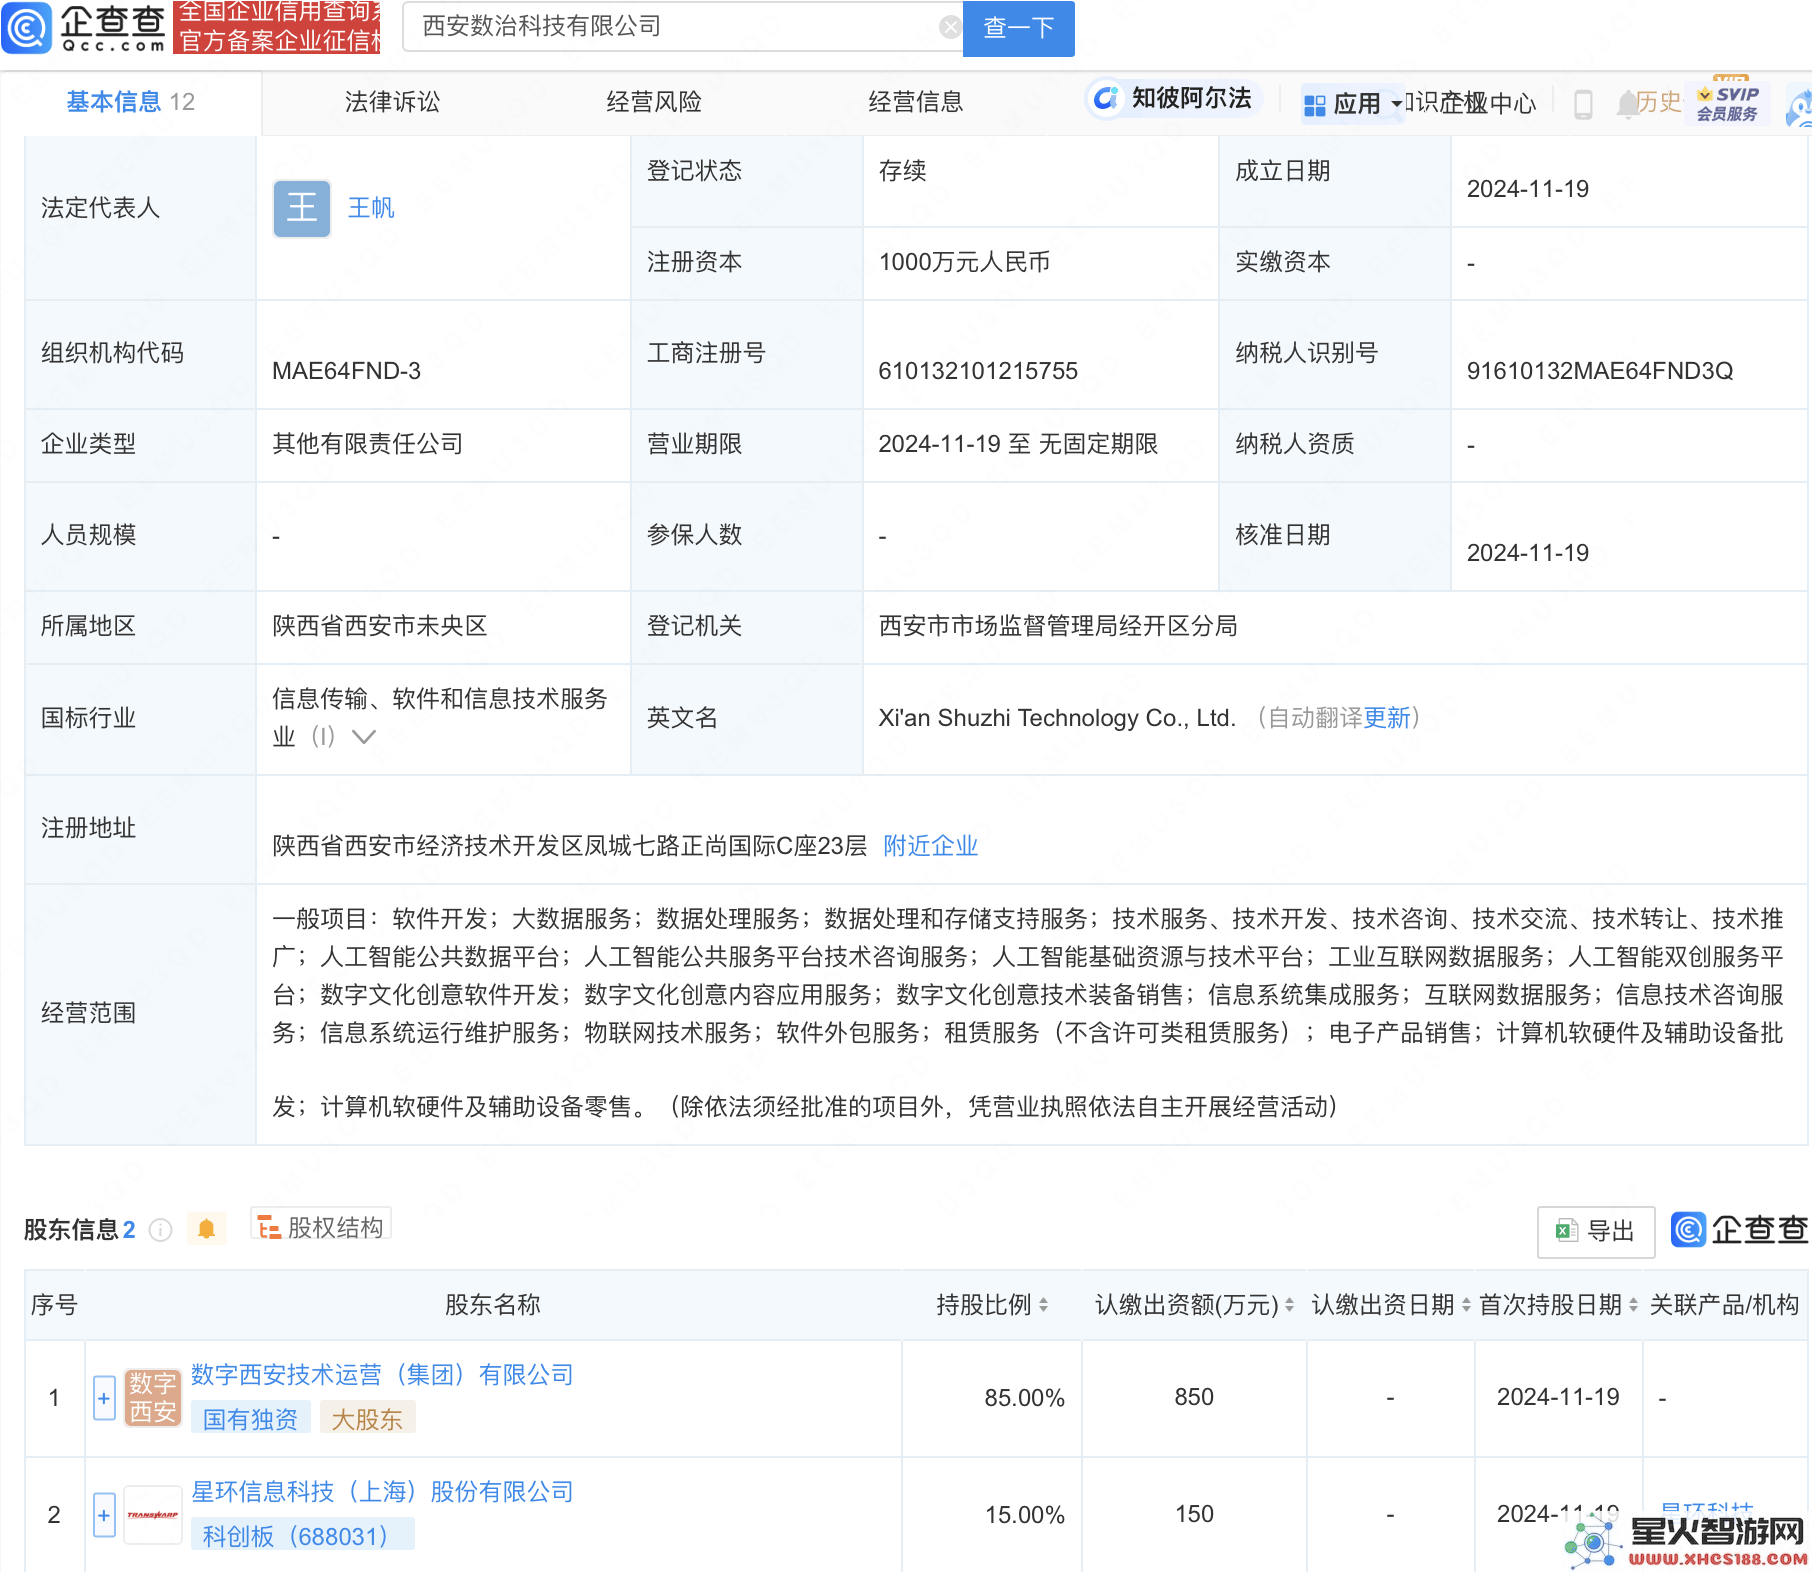The width and height of the screenshot is (1812, 1572).
Task: Click Transwarp shareholder logo thumbnail
Action: 153,1515
